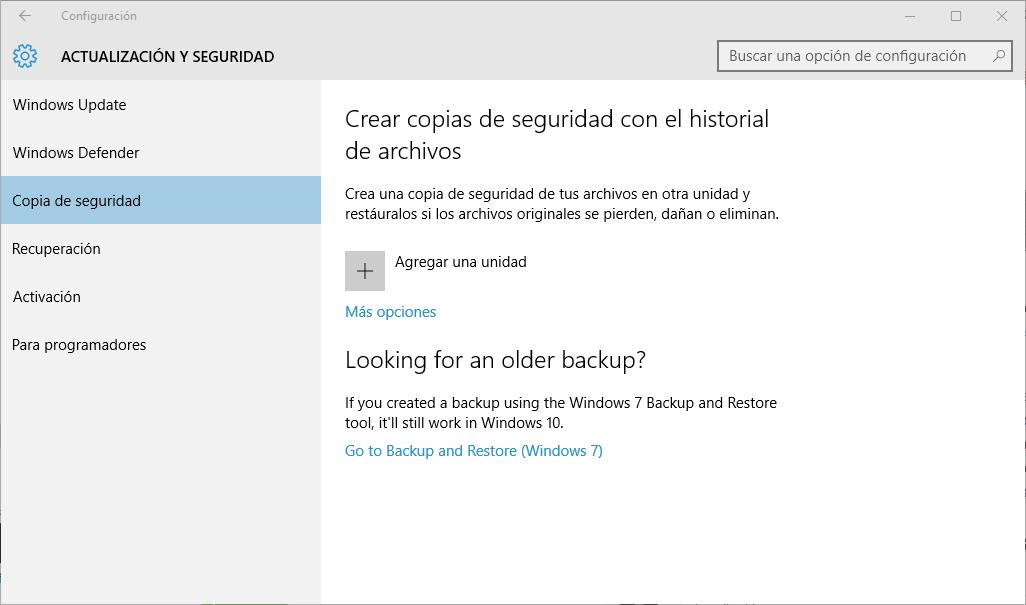The image size is (1026, 605).
Task: Open the Activación settings page
Action: point(47,297)
